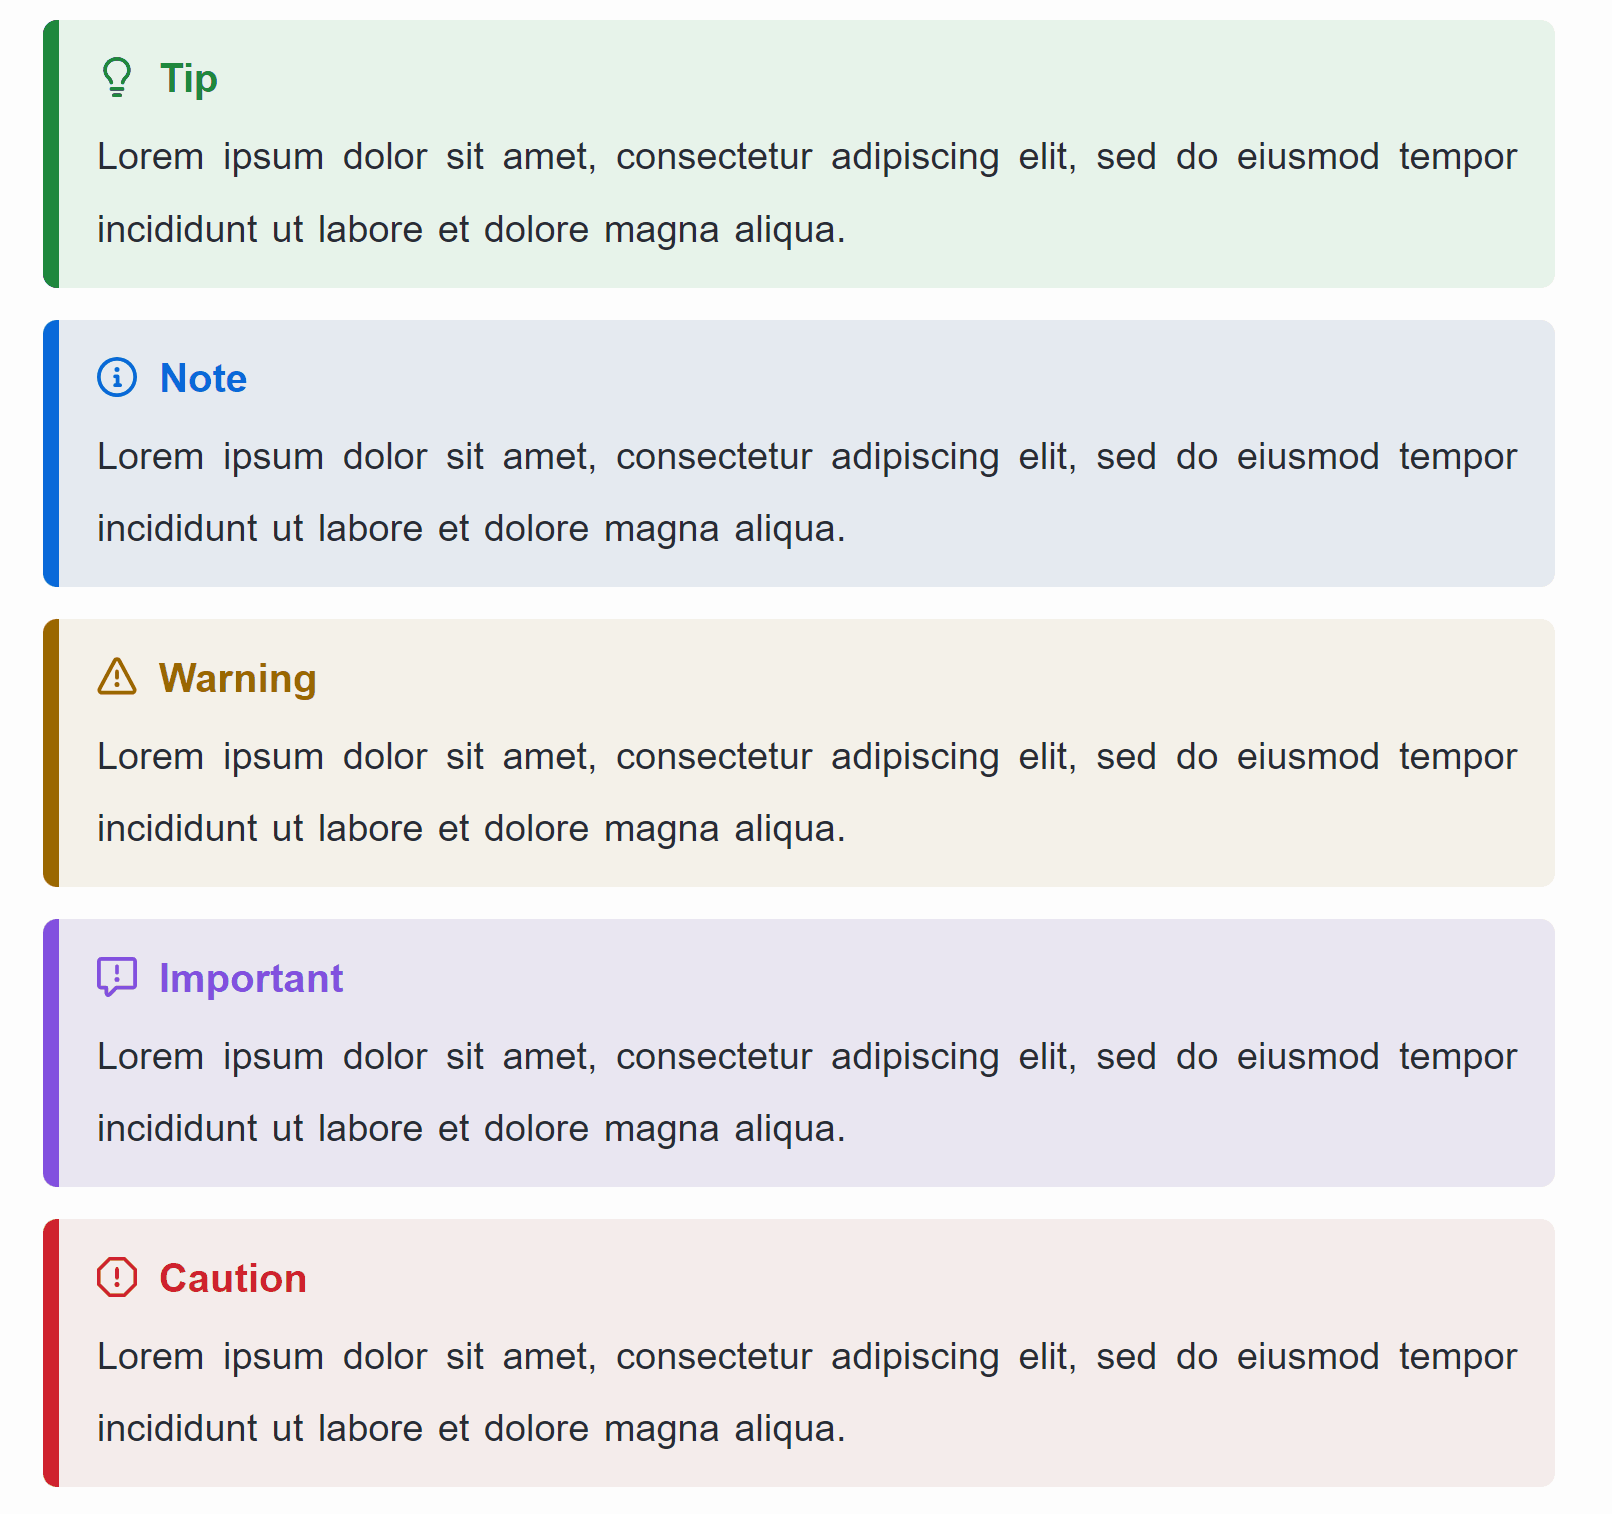Click the purple Important heading text
The width and height of the screenshot is (1612, 1514).
[x=251, y=978]
